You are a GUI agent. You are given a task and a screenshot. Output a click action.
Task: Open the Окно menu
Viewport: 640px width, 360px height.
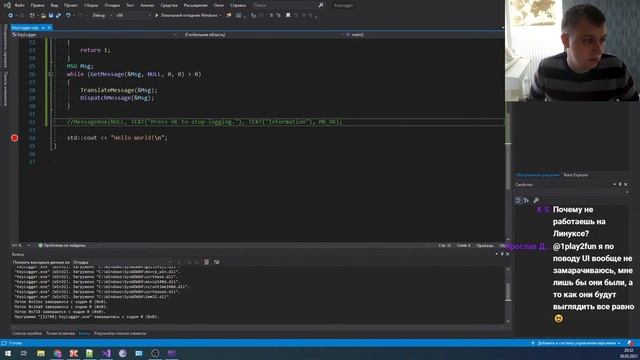click(218, 5)
